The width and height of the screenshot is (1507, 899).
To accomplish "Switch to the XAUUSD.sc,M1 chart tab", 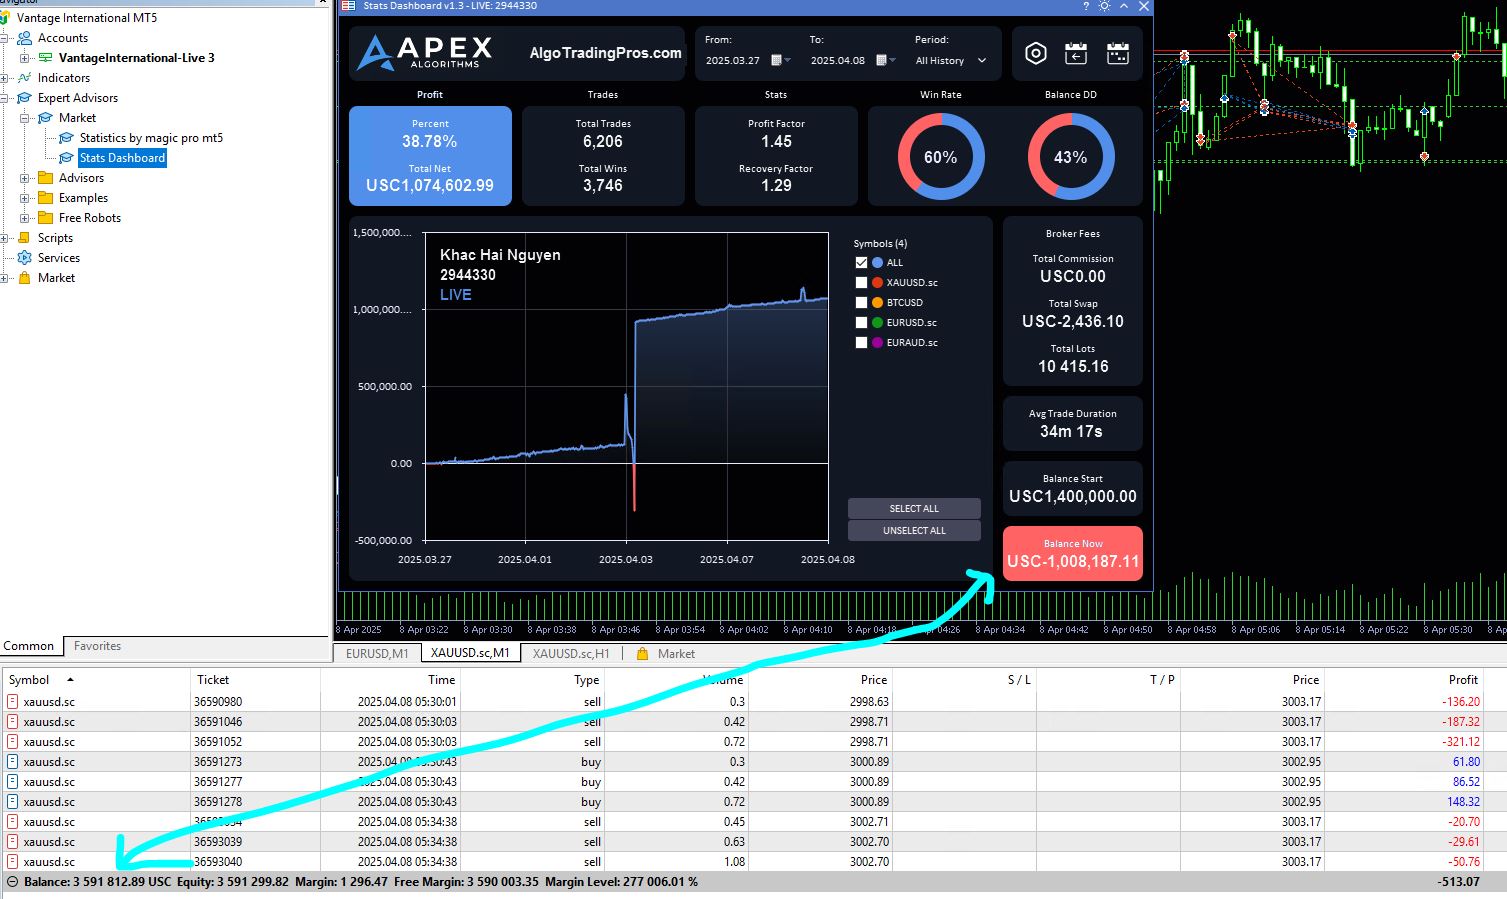I will click(x=470, y=653).
